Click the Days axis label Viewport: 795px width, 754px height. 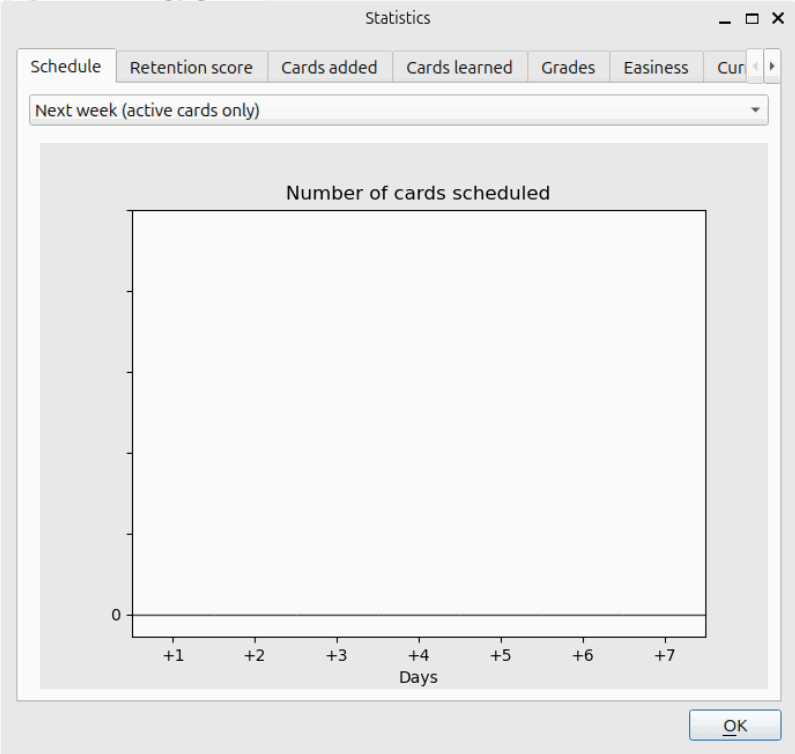[x=418, y=677]
